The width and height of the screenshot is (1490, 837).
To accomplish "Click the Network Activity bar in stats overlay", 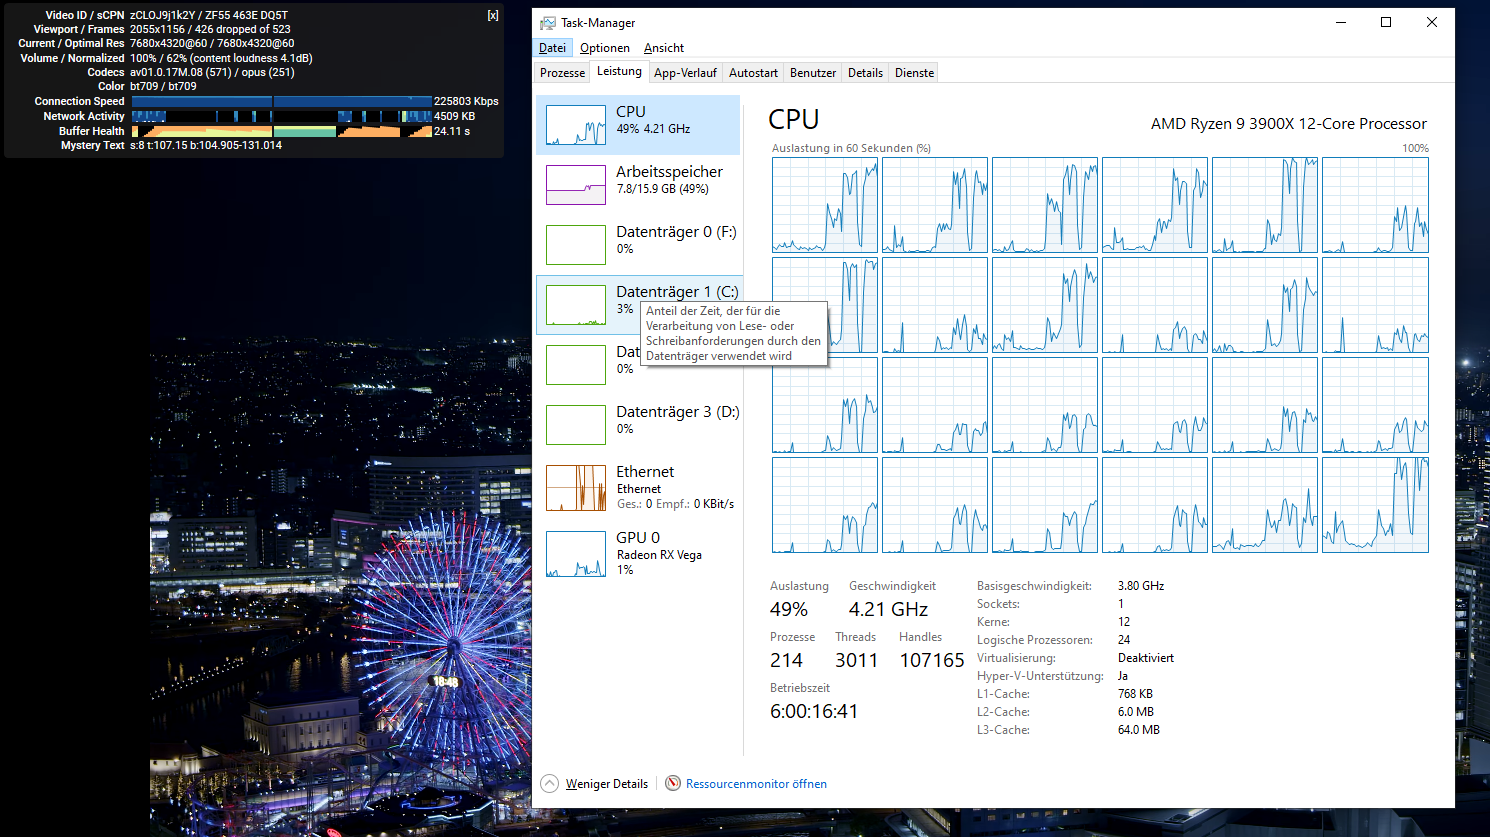I will tap(282, 116).
